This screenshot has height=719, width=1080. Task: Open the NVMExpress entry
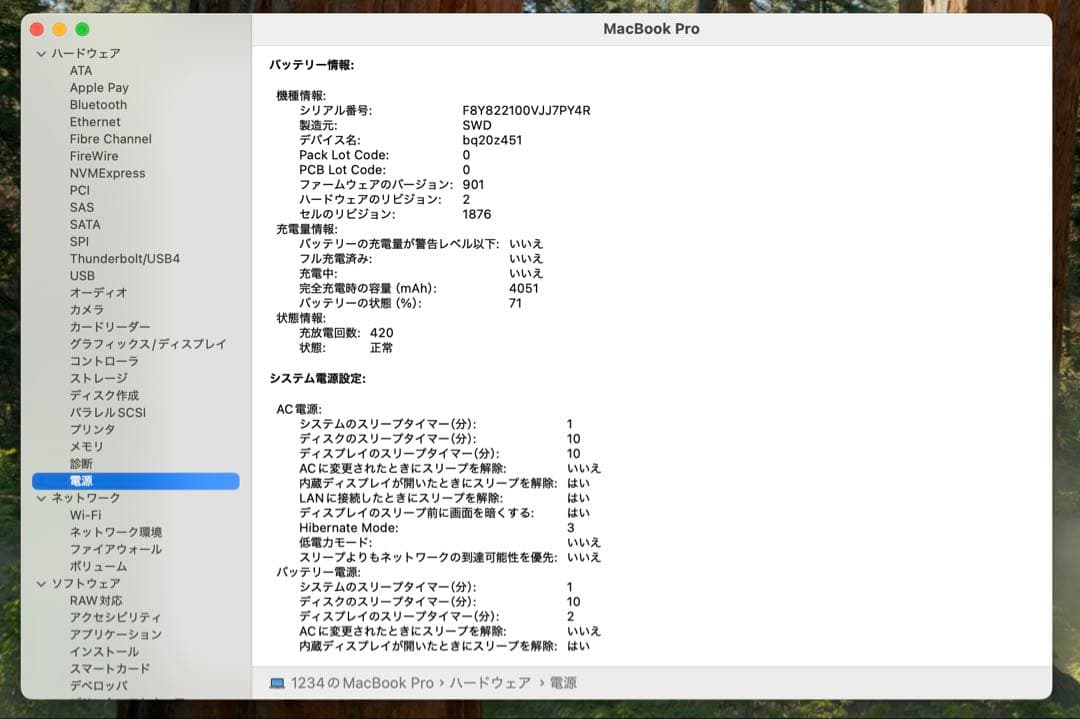coord(107,174)
